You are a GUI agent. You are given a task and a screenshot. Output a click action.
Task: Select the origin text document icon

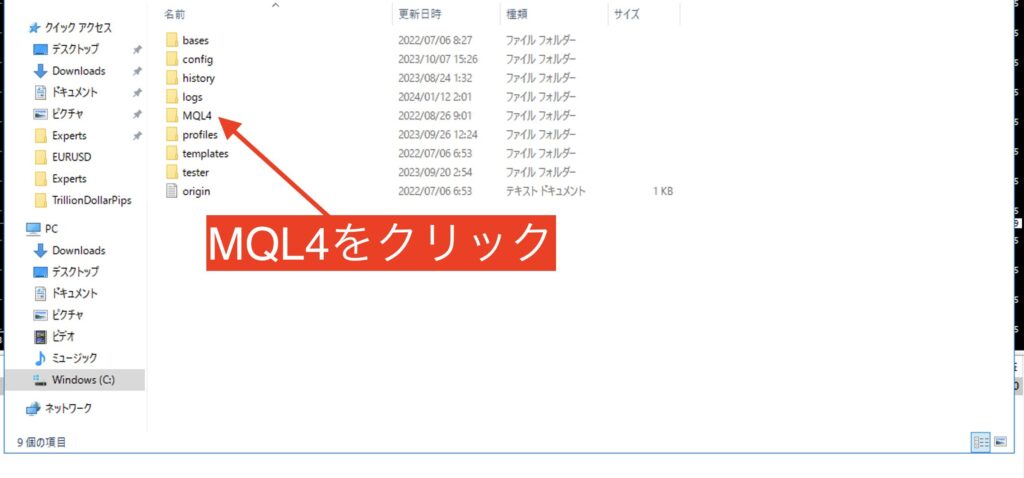point(172,191)
